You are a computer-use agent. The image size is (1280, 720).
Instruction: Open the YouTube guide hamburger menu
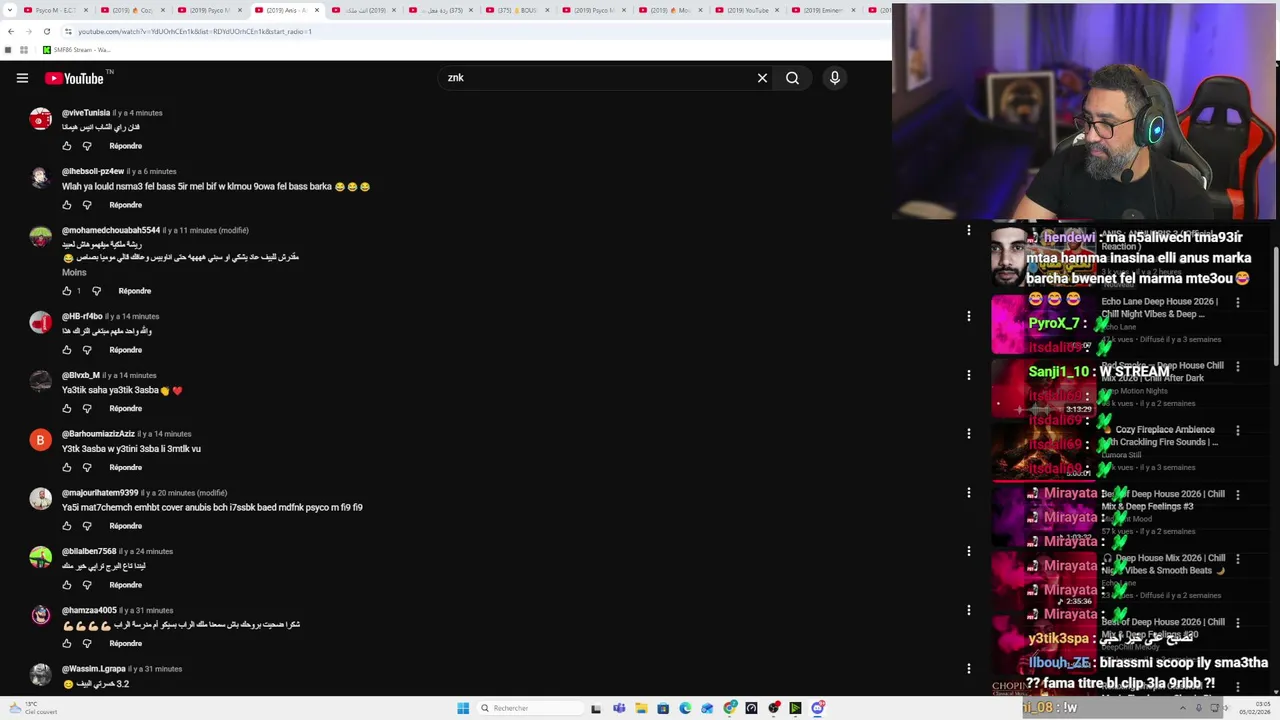pos(22,78)
